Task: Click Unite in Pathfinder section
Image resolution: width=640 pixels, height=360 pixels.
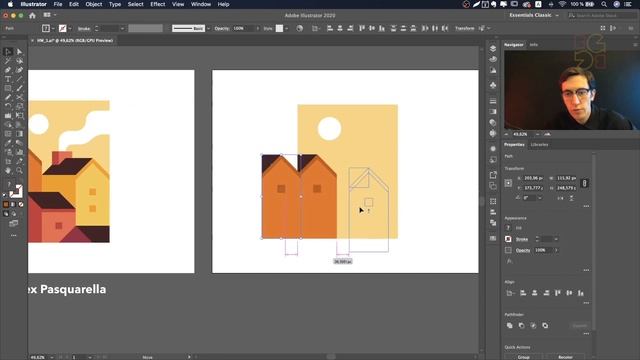Action: (510, 325)
